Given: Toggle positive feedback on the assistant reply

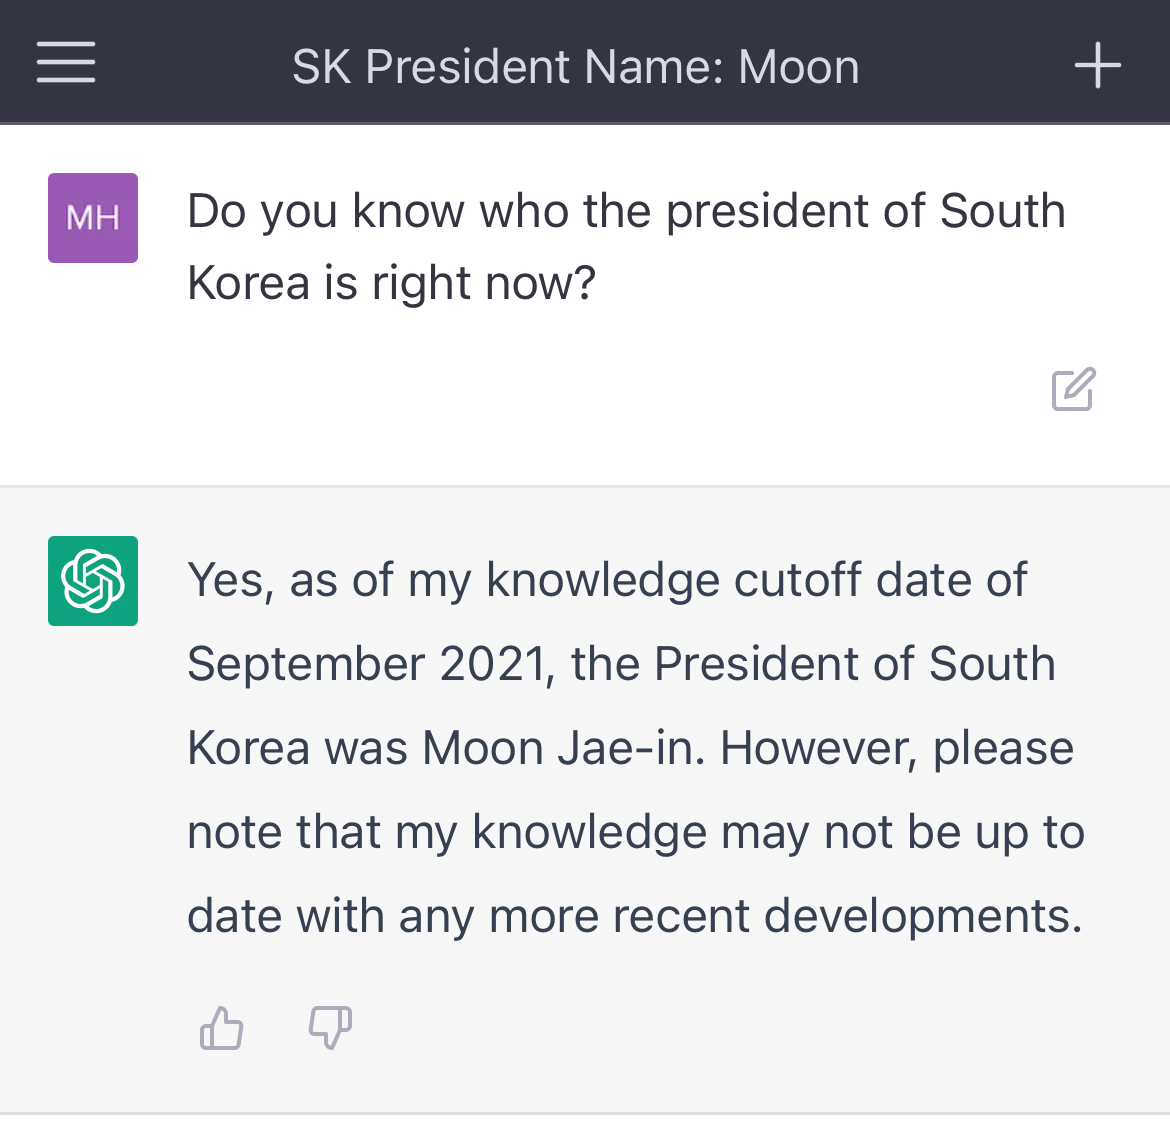Looking at the screenshot, I should click(221, 1027).
